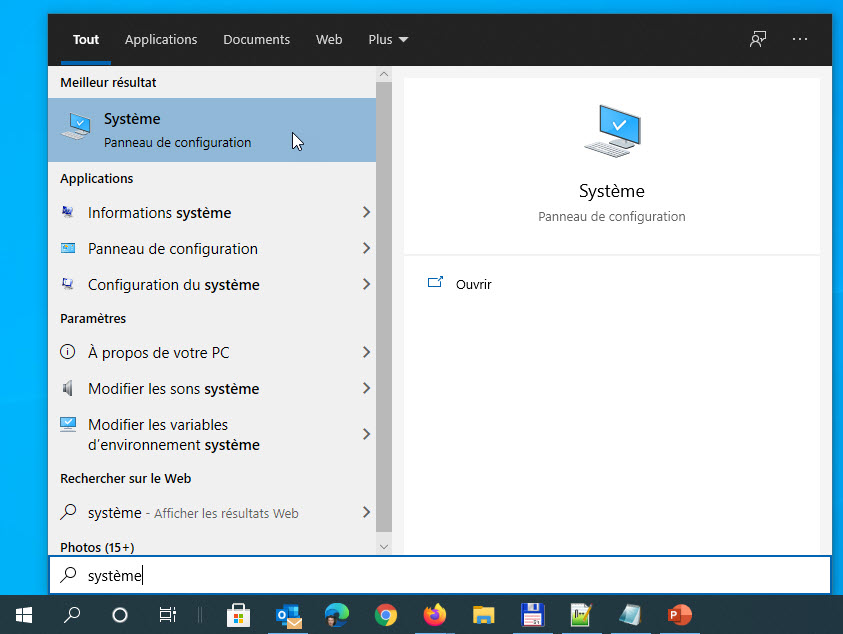Expand the Plus filter dropdown
This screenshot has height=634, width=843.
click(x=388, y=40)
